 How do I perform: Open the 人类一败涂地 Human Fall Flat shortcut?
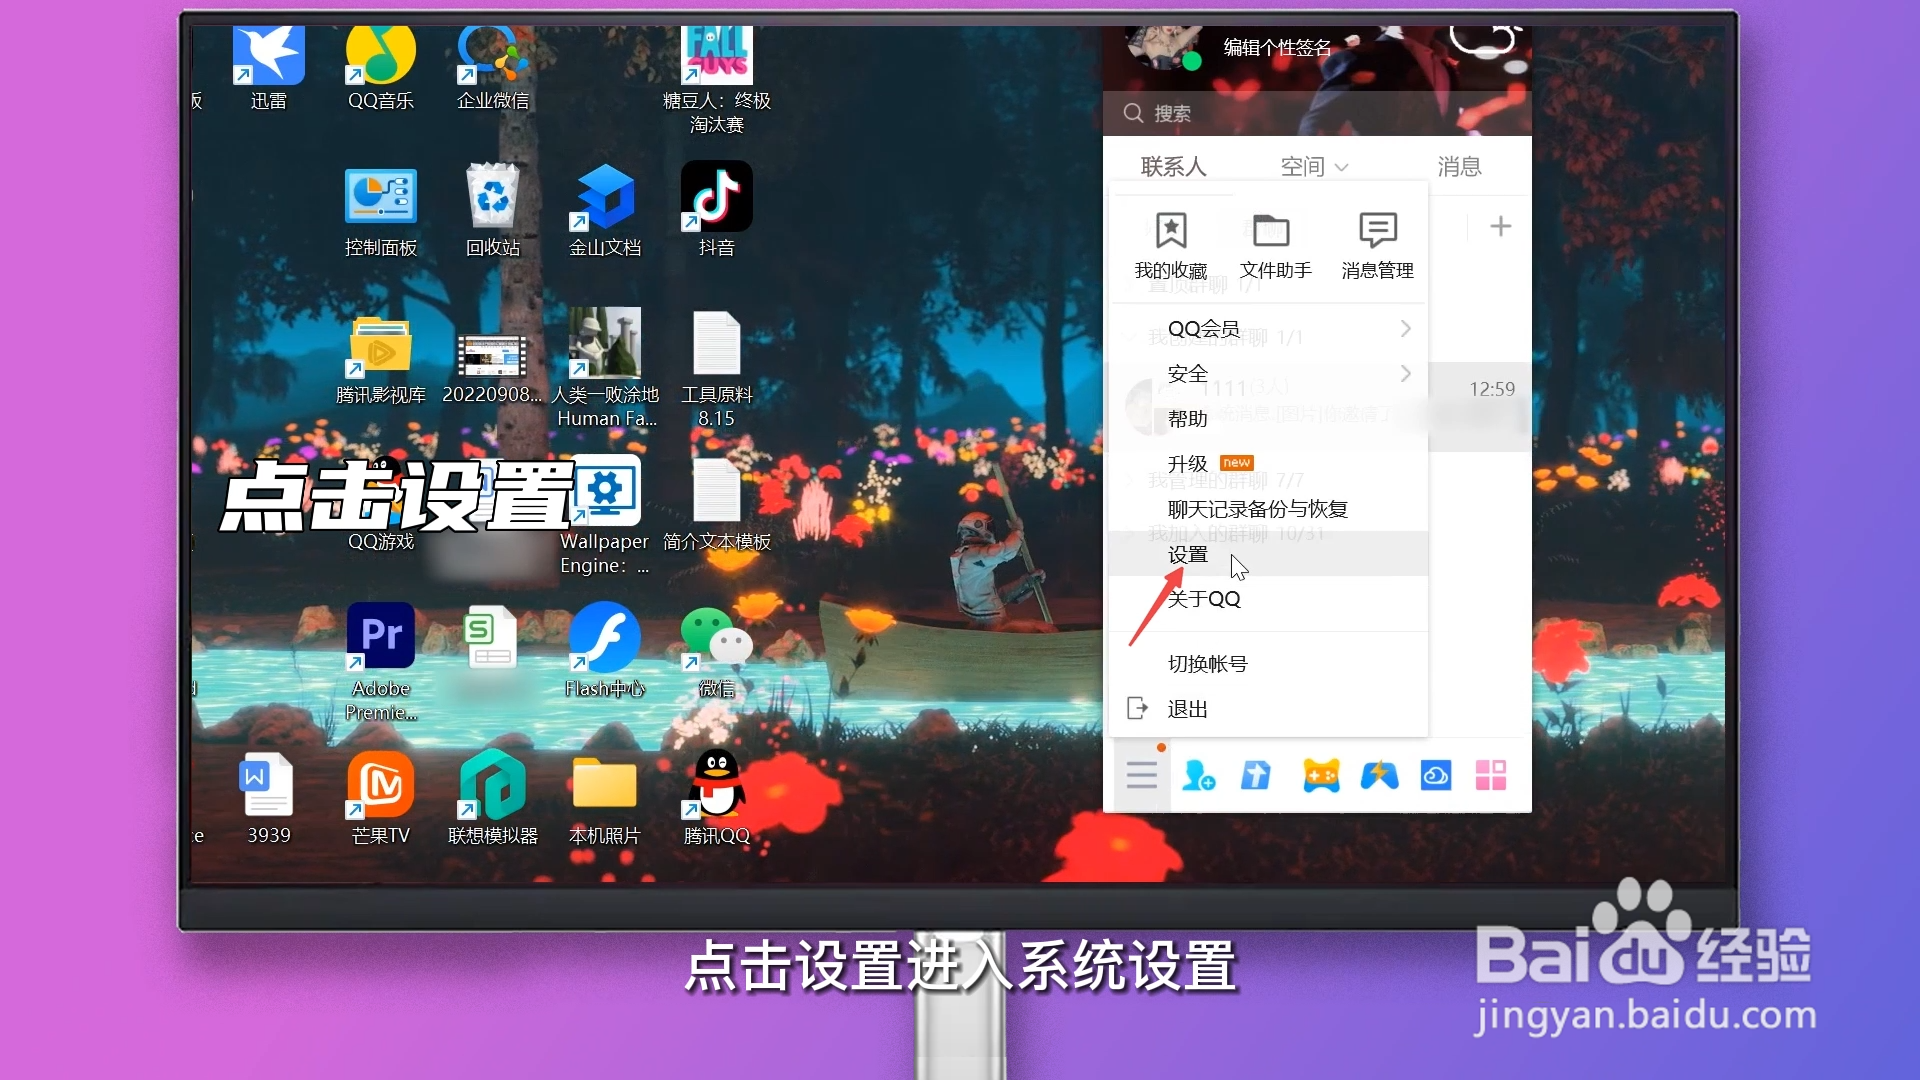pyautogui.click(x=605, y=368)
